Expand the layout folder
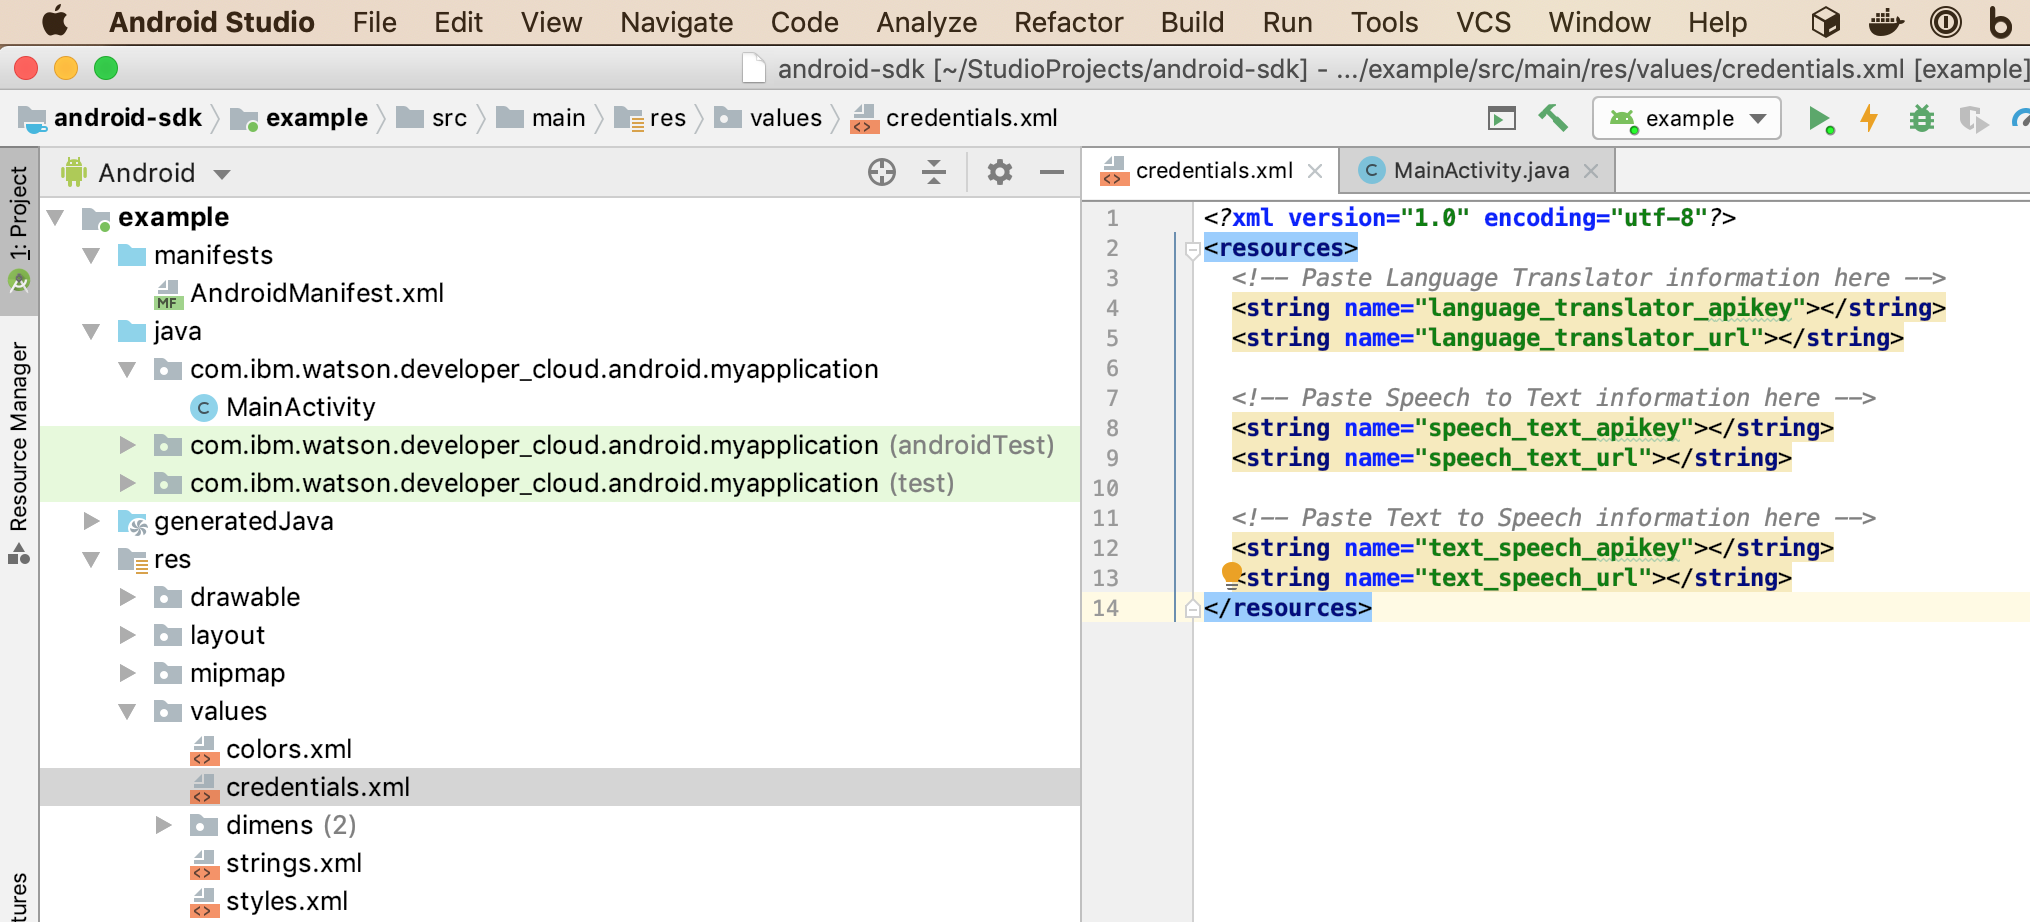Image resolution: width=2030 pixels, height=922 pixels. (128, 635)
